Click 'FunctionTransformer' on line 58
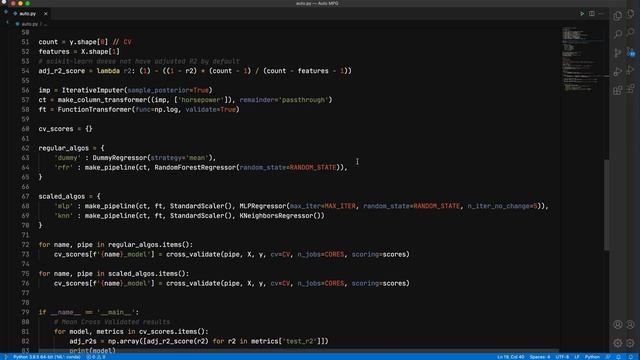The width and height of the screenshot is (640, 360). click(94, 109)
